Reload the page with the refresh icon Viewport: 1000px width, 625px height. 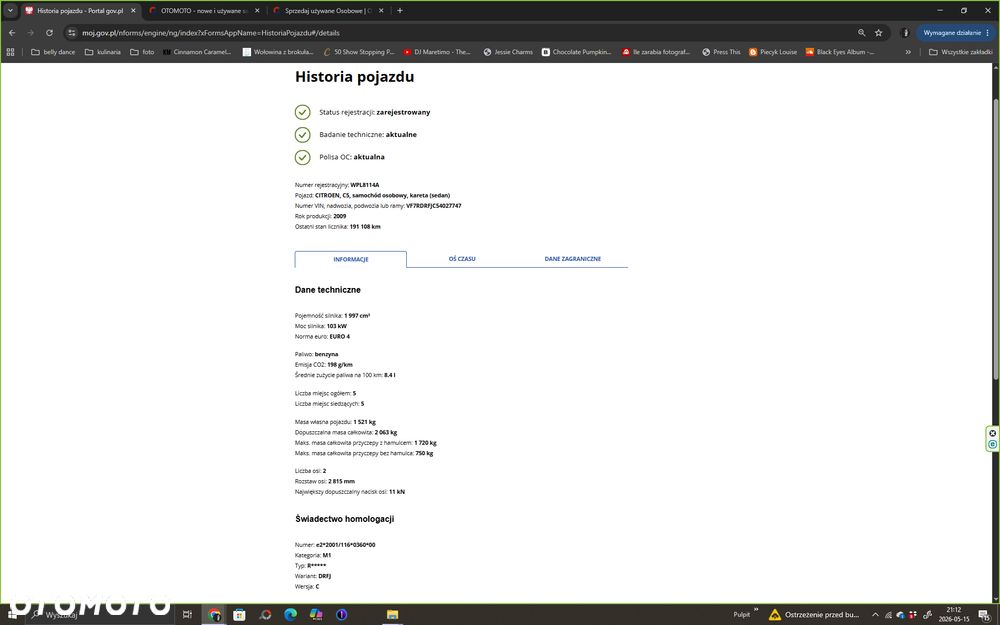point(49,33)
